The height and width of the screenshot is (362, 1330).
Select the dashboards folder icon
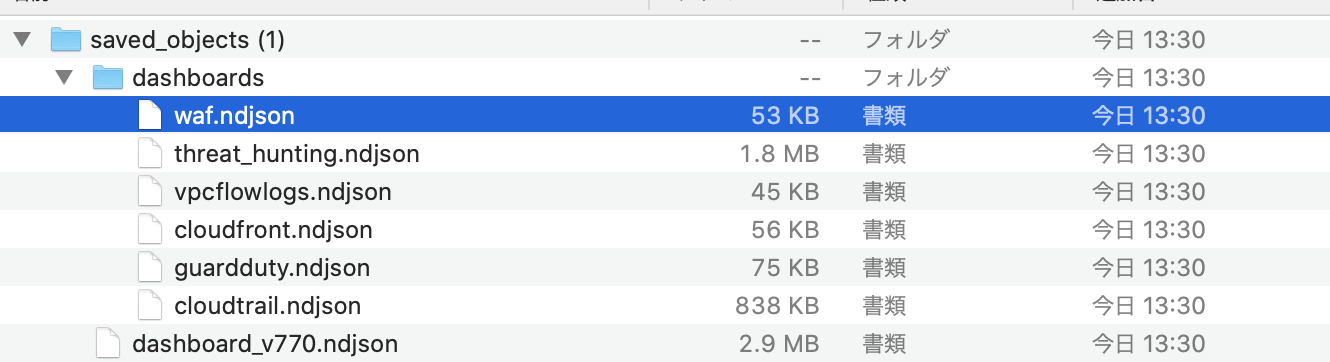[x=107, y=77]
